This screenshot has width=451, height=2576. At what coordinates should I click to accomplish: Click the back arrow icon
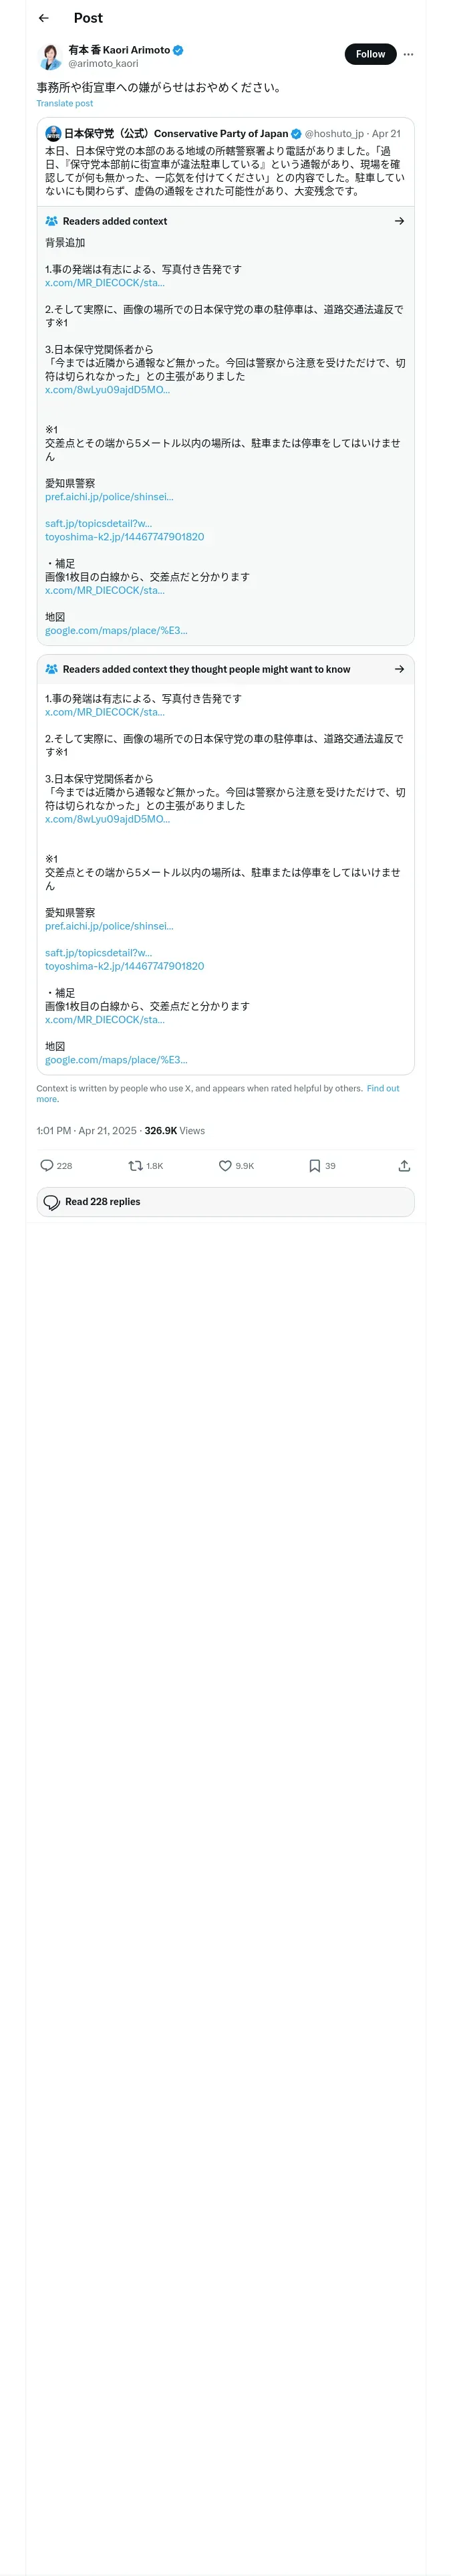click(44, 18)
